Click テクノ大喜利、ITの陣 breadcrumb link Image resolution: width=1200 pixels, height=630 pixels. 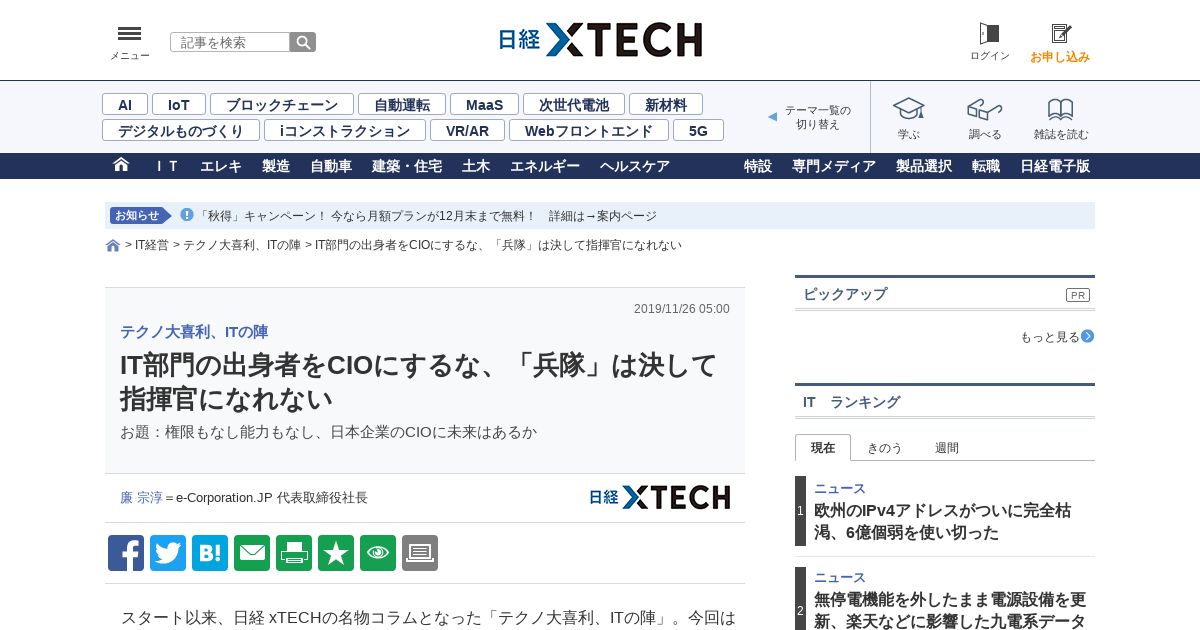(242, 245)
